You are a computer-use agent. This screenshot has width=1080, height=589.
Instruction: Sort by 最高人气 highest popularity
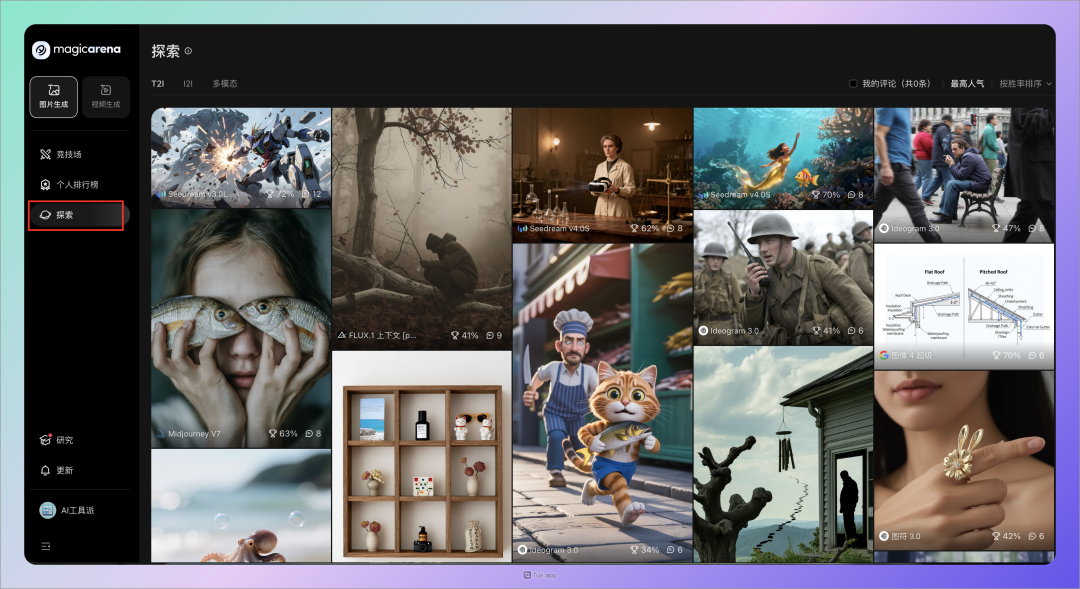pos(967,83)
